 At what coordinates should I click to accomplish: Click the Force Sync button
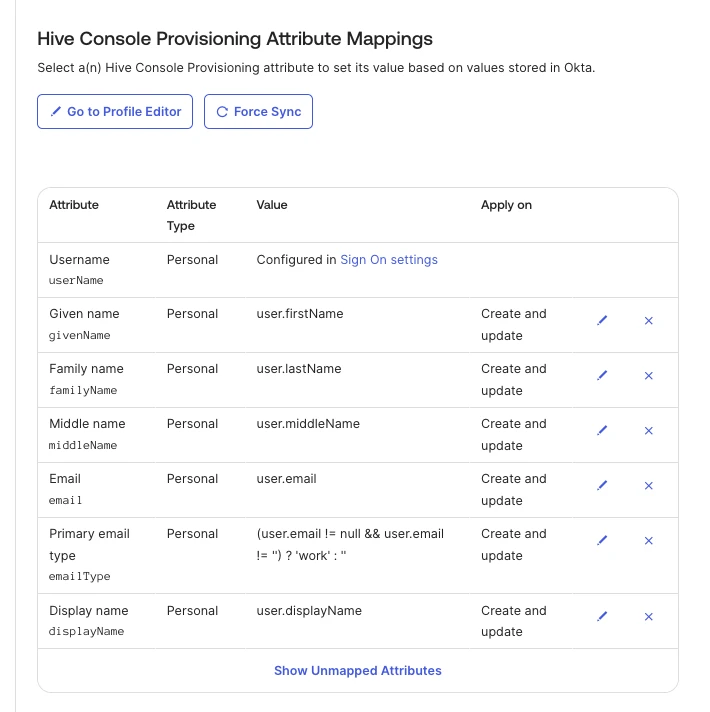click(x=258, y=112)
